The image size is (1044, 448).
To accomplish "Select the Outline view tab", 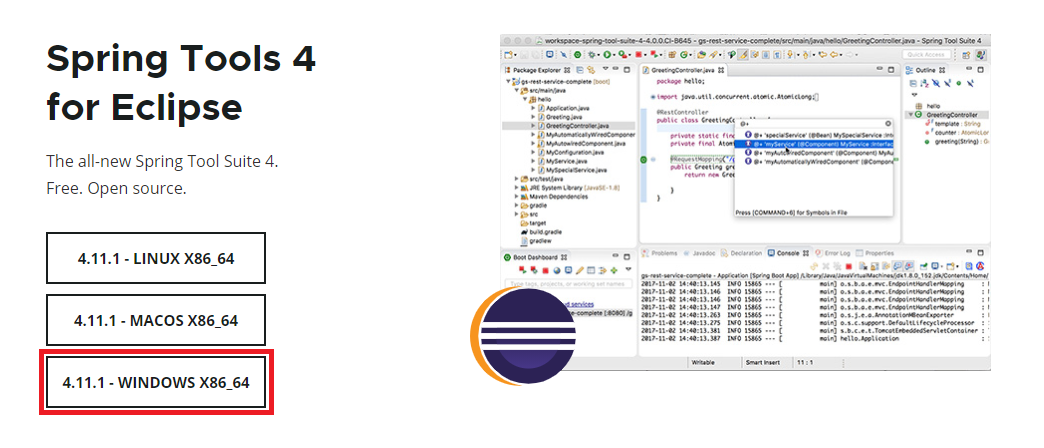I will (x=925, y=70).
